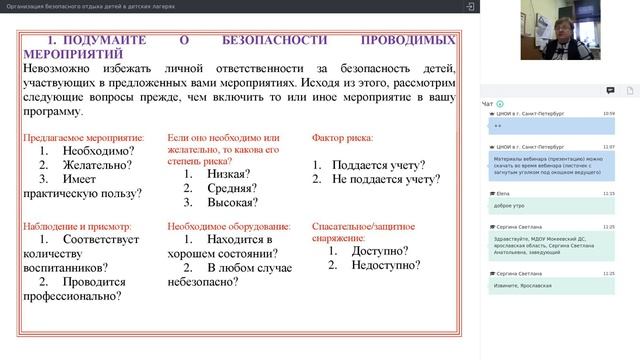Viewport: 640px width, 360px height.
Task: Click the heading "Спасательное/защитное снаряжение:"
Action: tap(363, 232)
